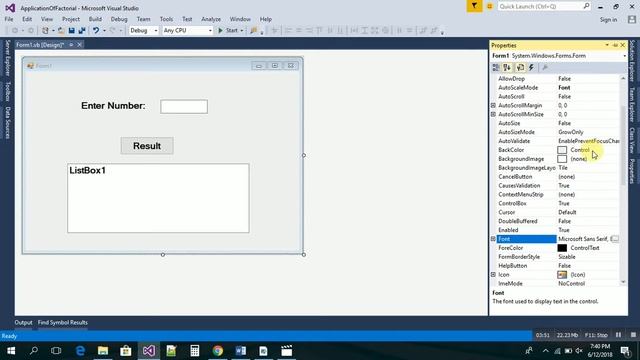Expand the Font property
The width and height of the screenshot is (640, 360).
493,239
